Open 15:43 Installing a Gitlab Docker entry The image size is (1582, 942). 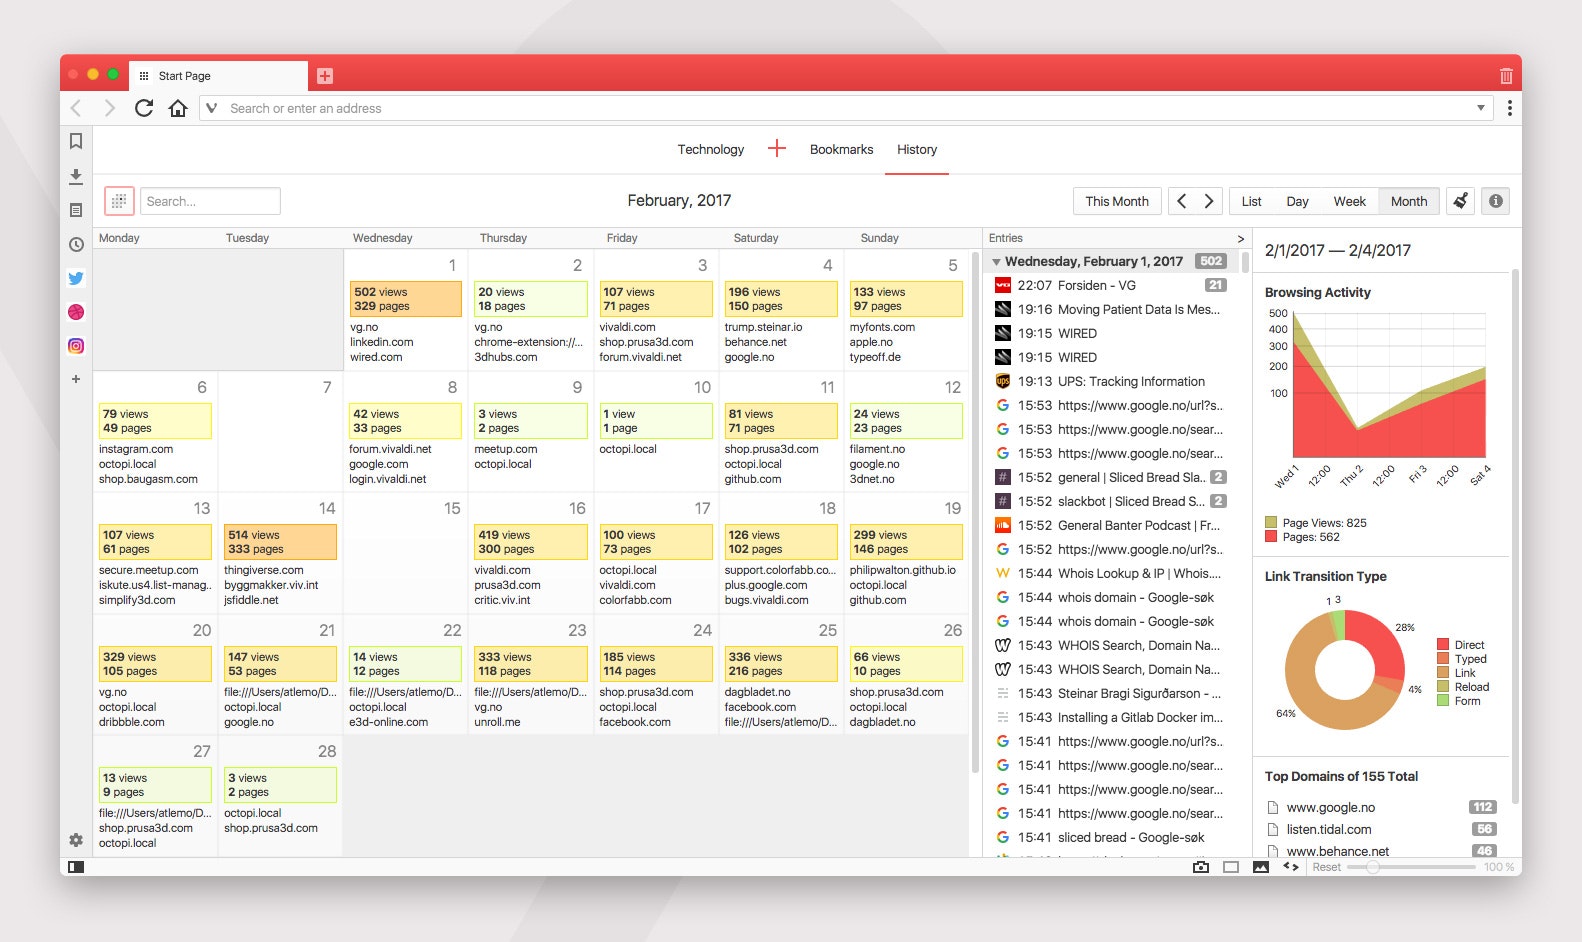point(1110,717)
